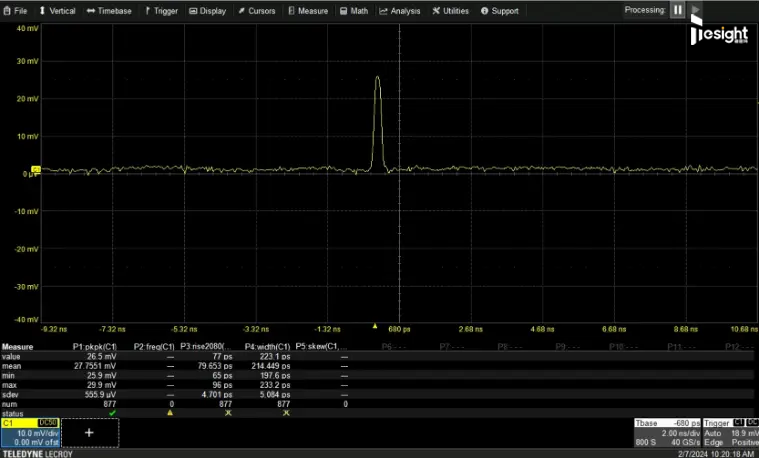Viewport: 760px width, 458px height.
Task: Click the P4 status X icon
Action: tap(286, 413)
